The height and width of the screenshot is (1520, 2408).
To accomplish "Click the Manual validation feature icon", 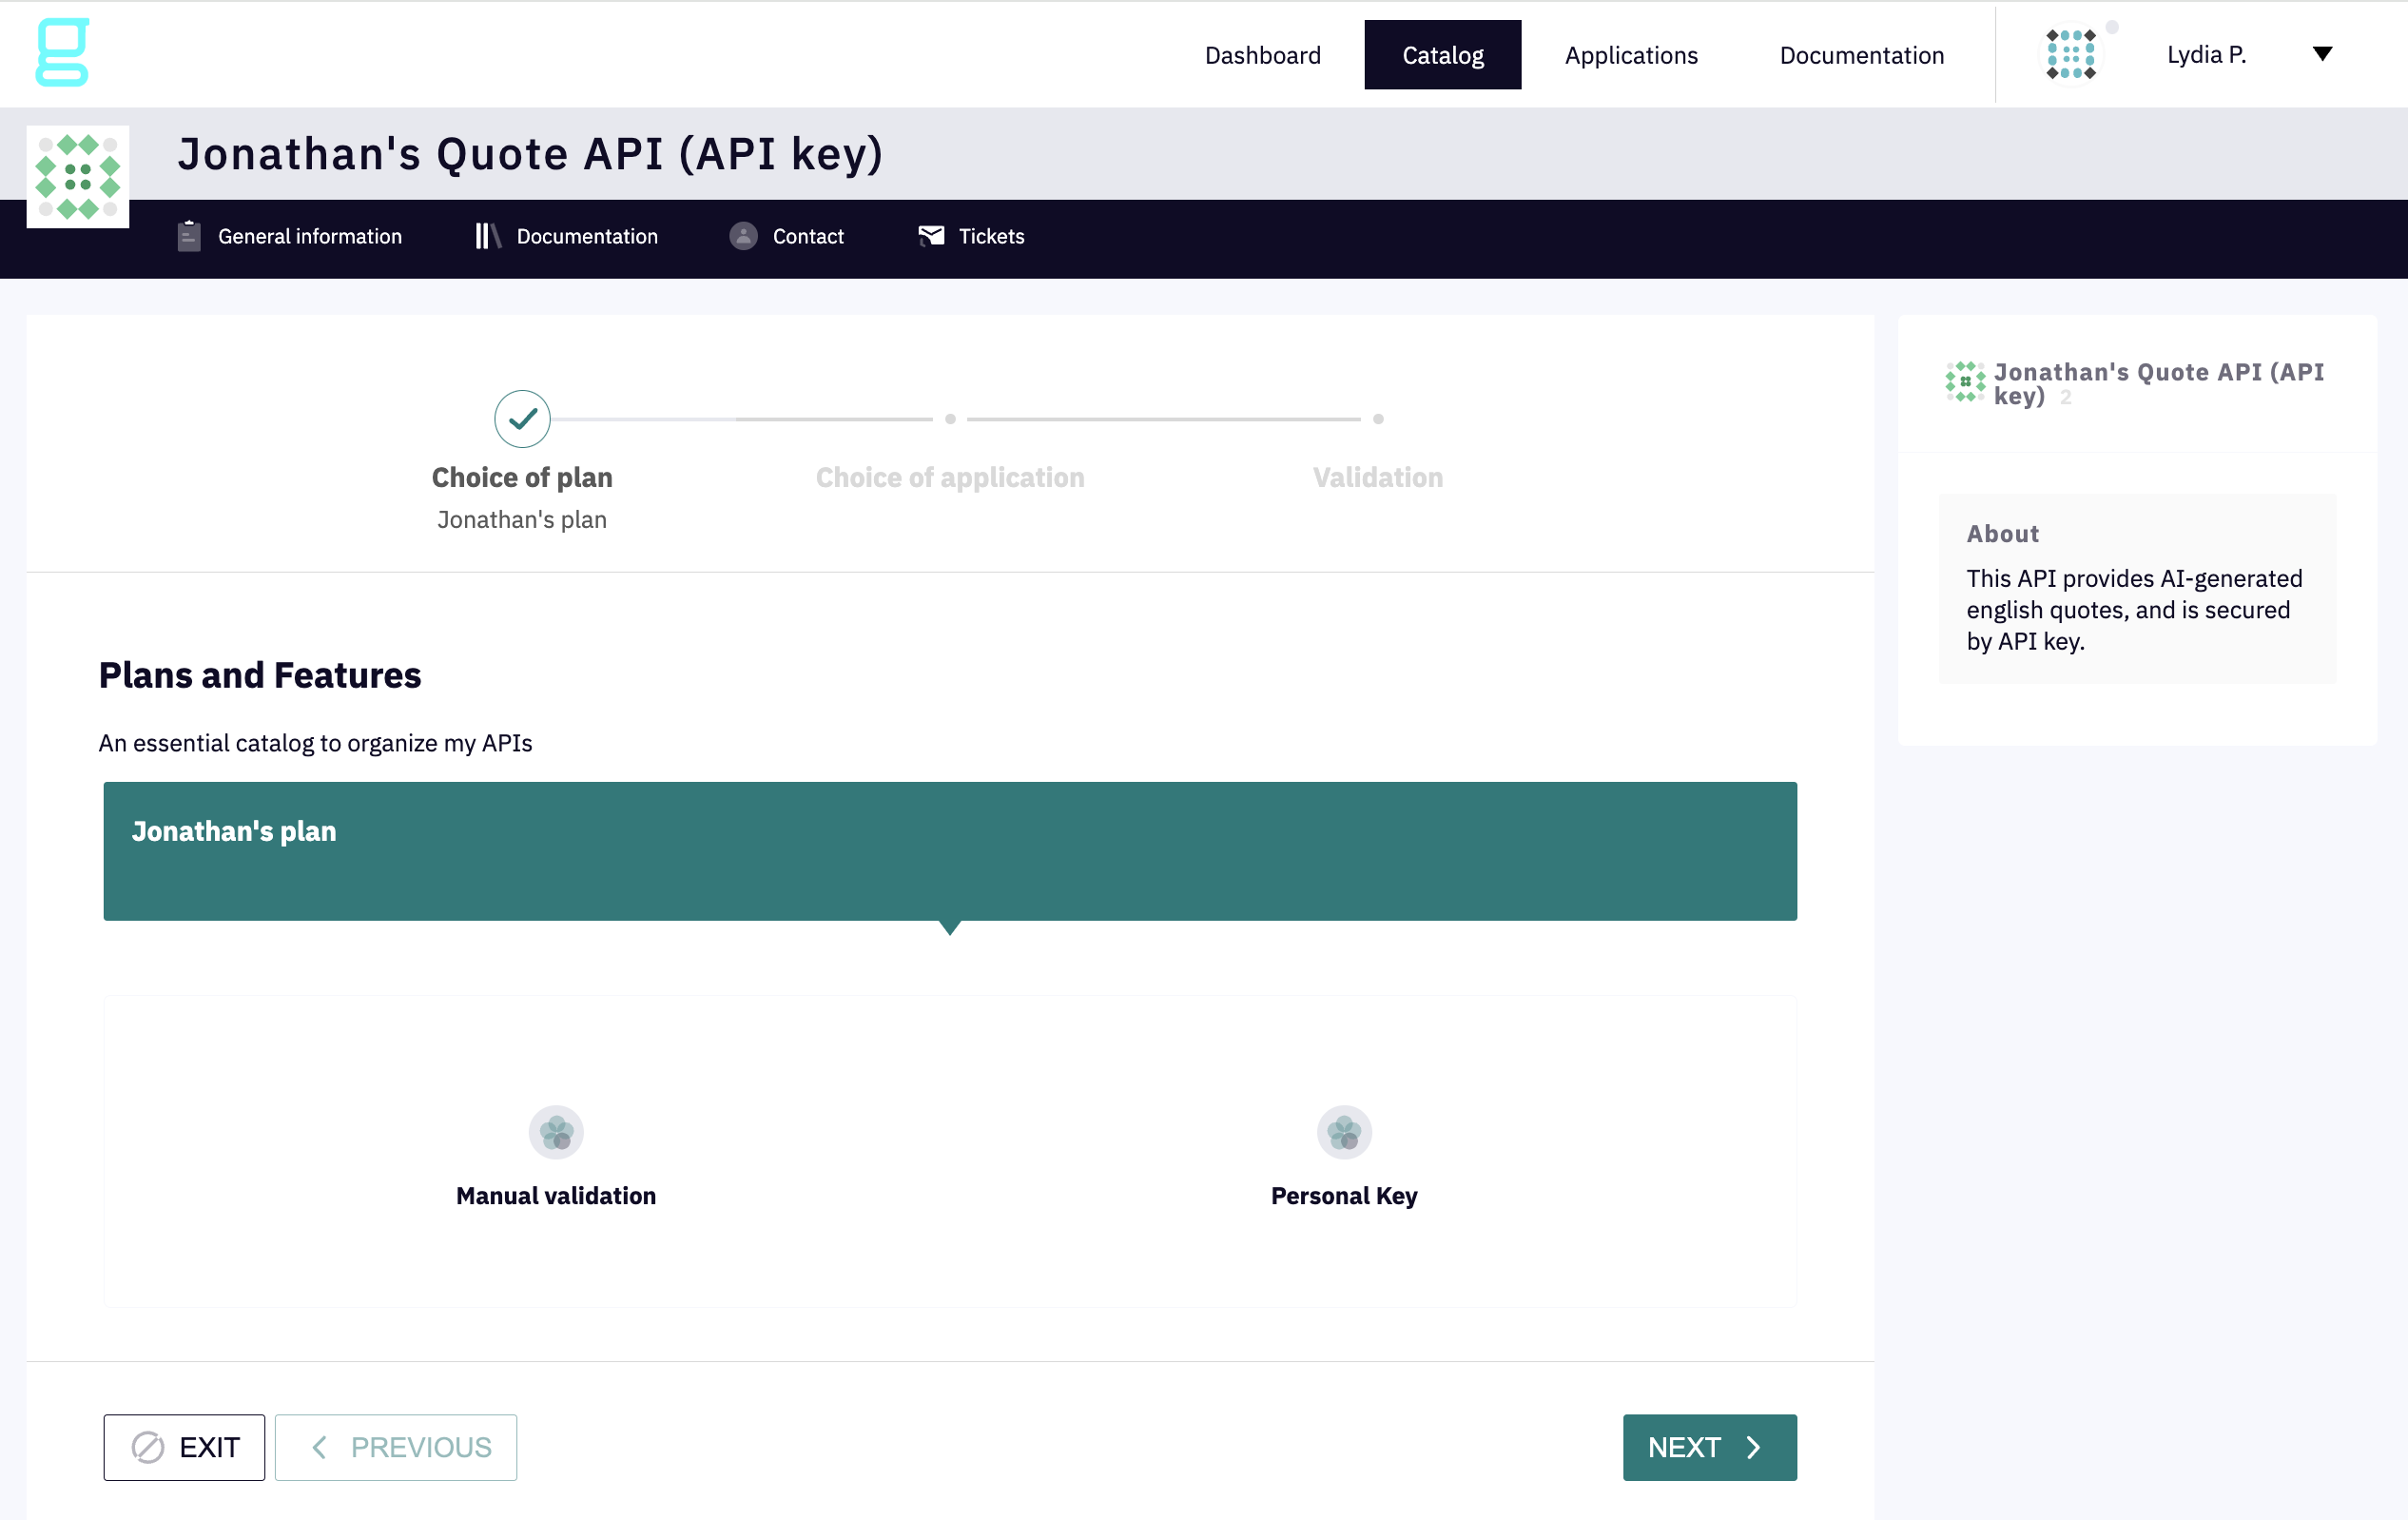I will point(556,1132).
